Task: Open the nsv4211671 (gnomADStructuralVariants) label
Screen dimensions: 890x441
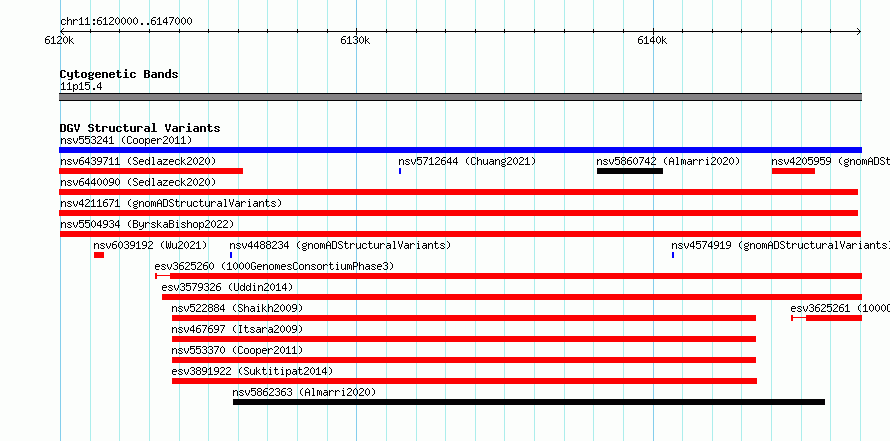Action: tap(171, 203)
